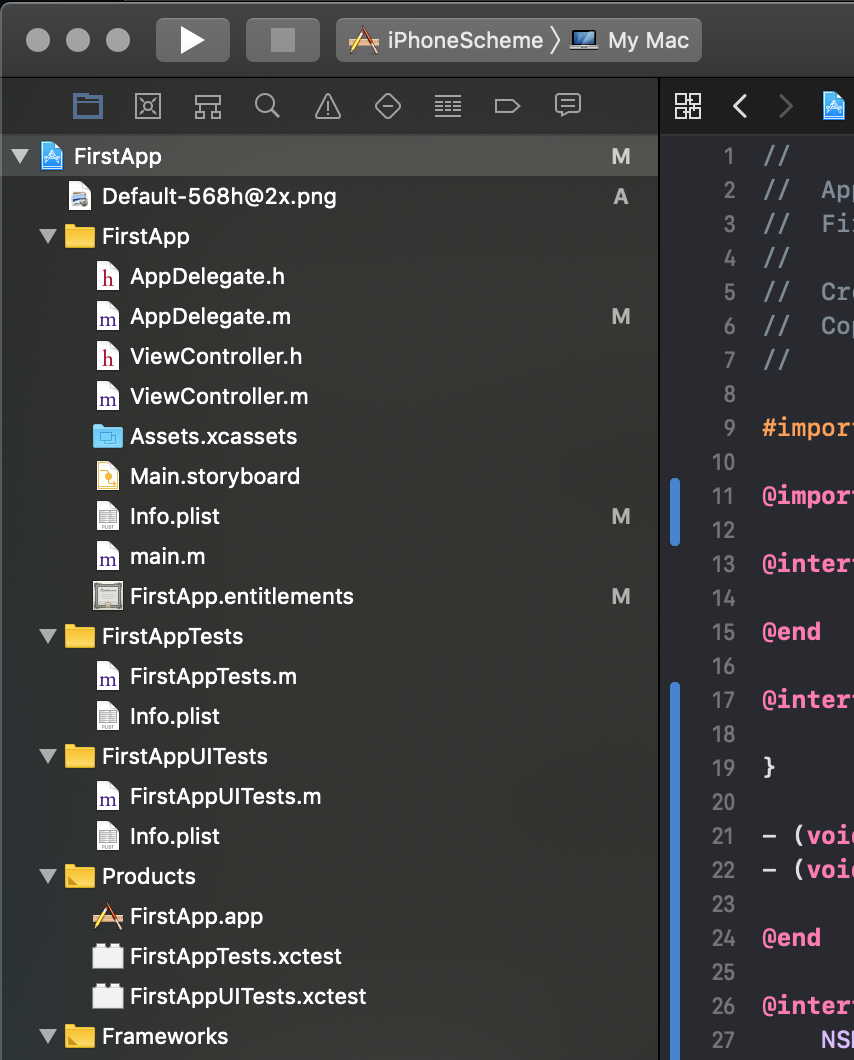Open the Report navigator speech bubble icon
This screenshot has height=1060, width=854.
pos(568,105)
